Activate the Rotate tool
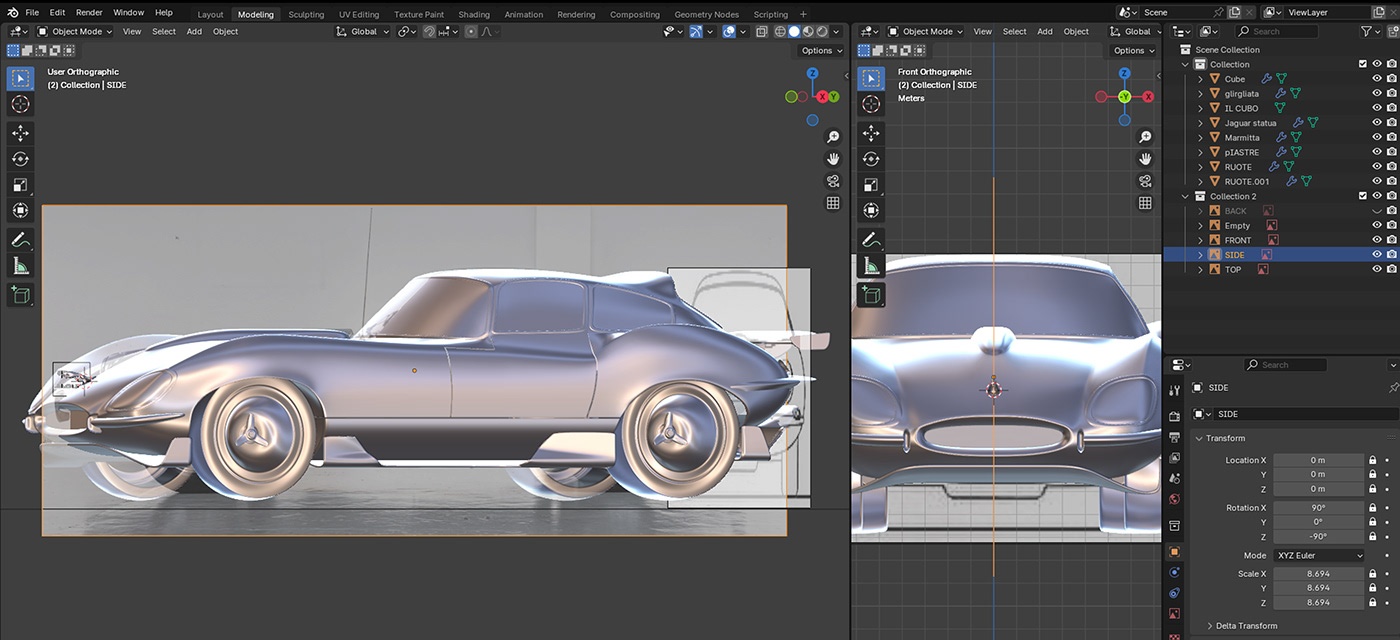Screen dimensions: 1400x640 20,158
